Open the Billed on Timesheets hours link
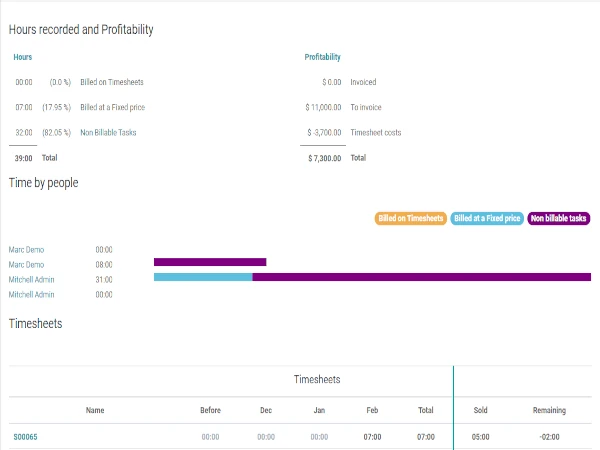600x450 pixels. click(x=114, y=82)
